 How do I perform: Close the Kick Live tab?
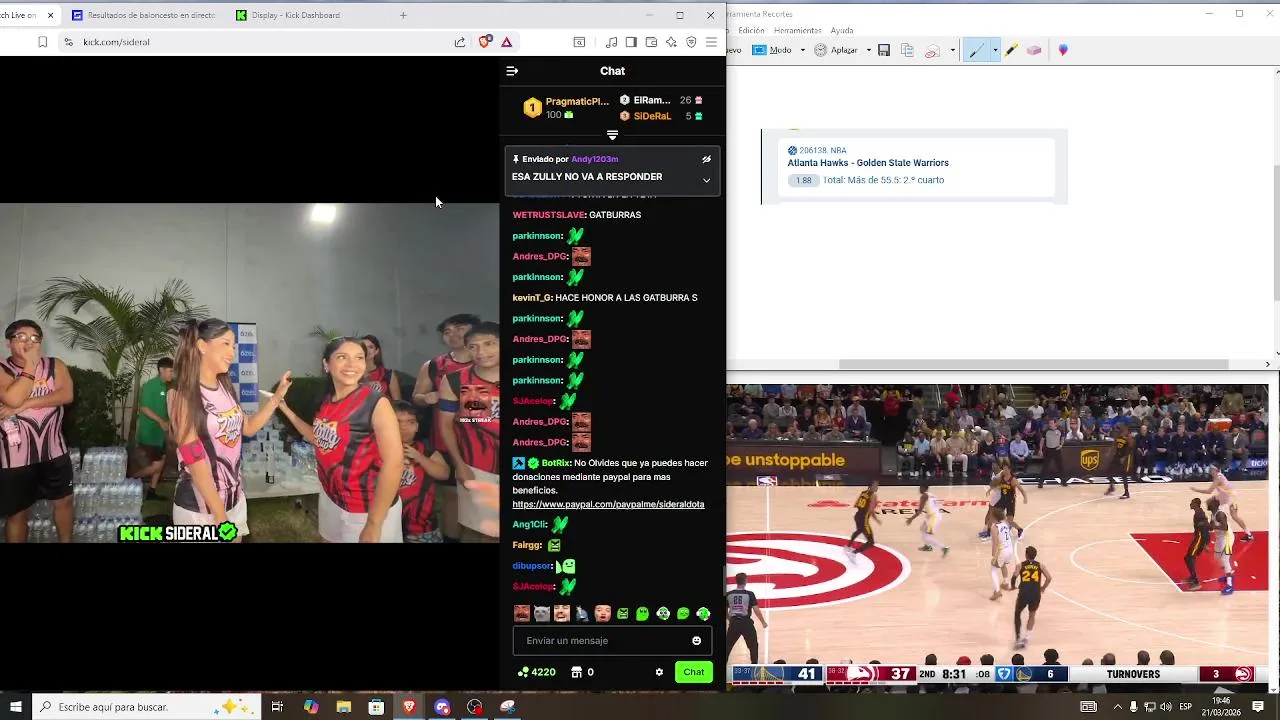tap(50, 15)
